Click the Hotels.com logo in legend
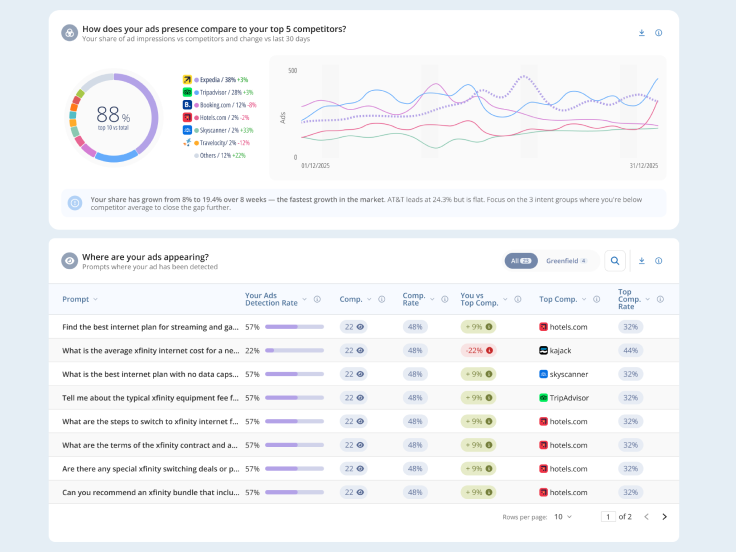 pyautogui.click(x=187, y=118)
